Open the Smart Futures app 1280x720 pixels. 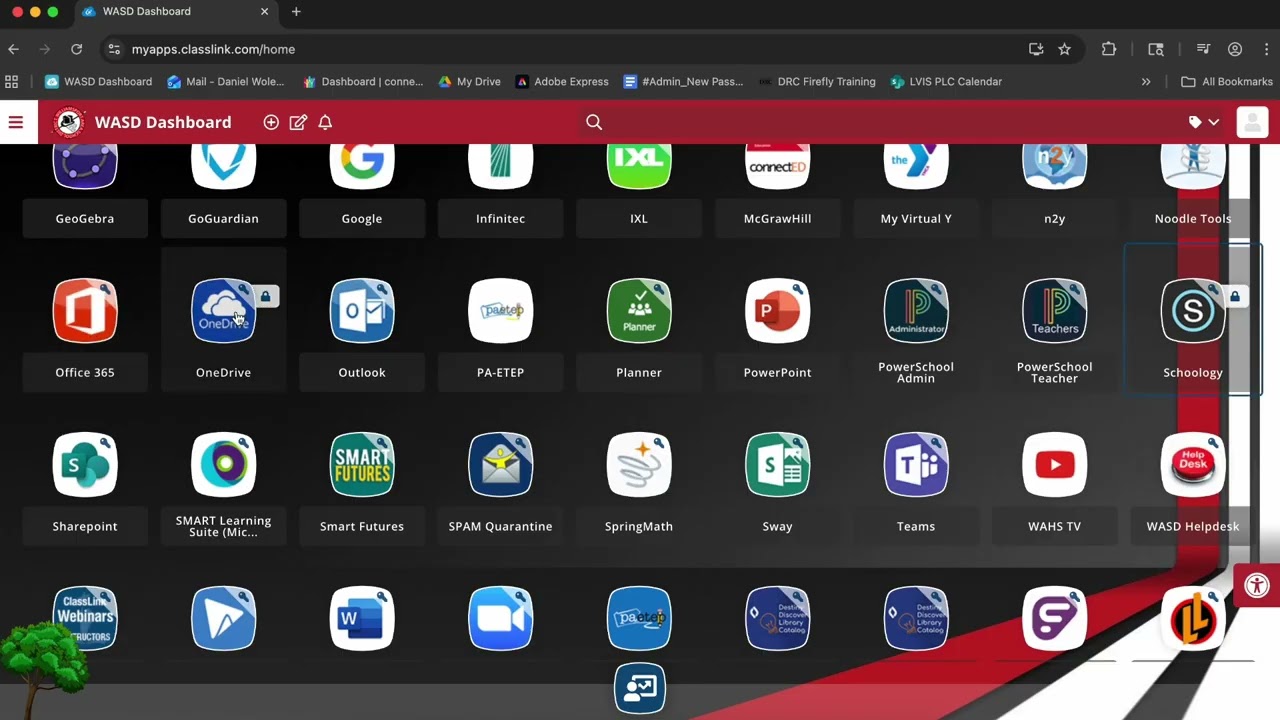362,465
